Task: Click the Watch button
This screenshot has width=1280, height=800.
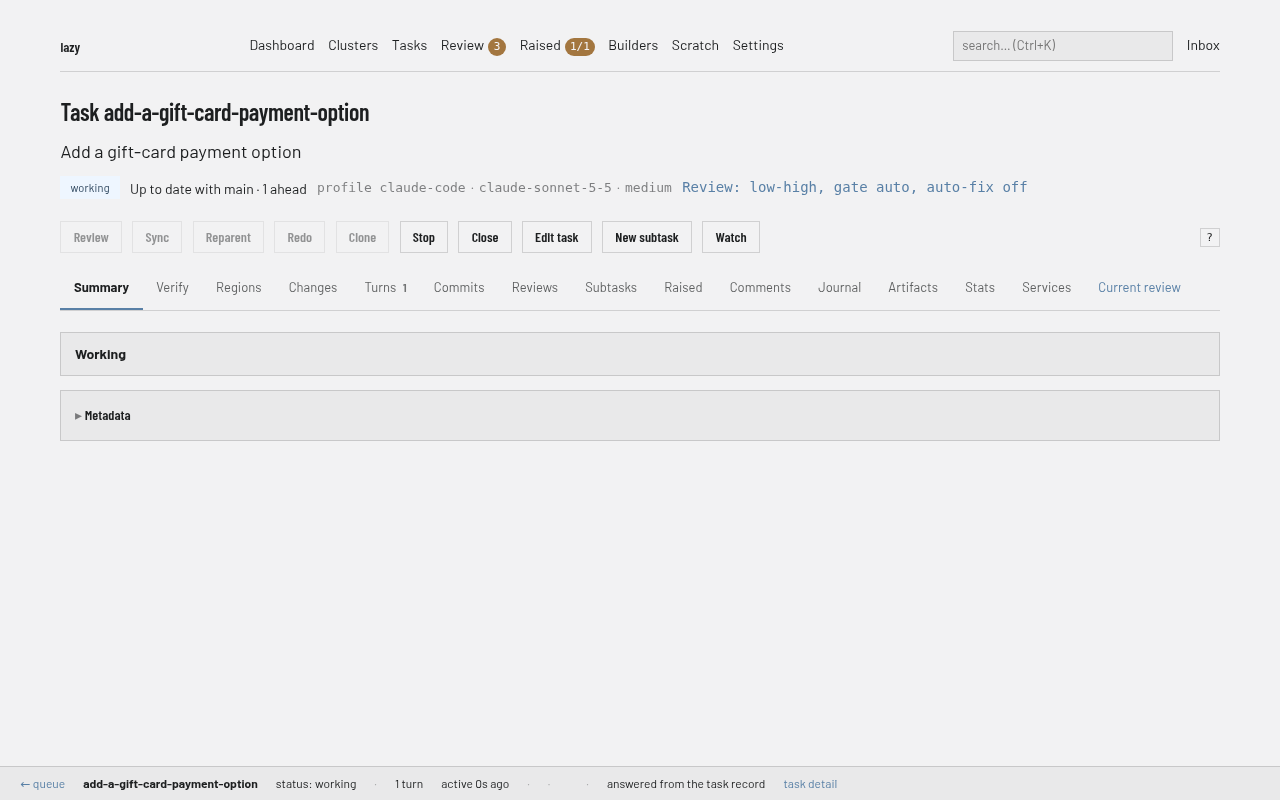Action: 731,237
